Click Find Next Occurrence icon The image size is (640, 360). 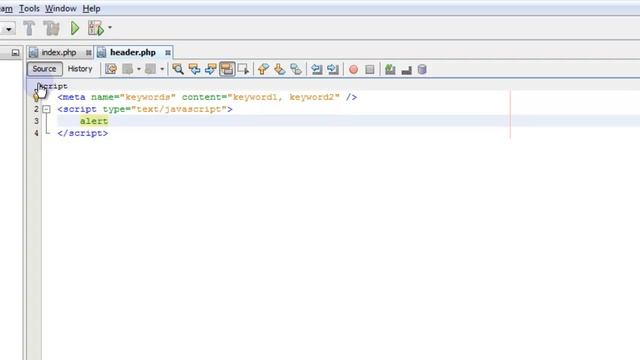pyautogui.click(x=211, y=69)
